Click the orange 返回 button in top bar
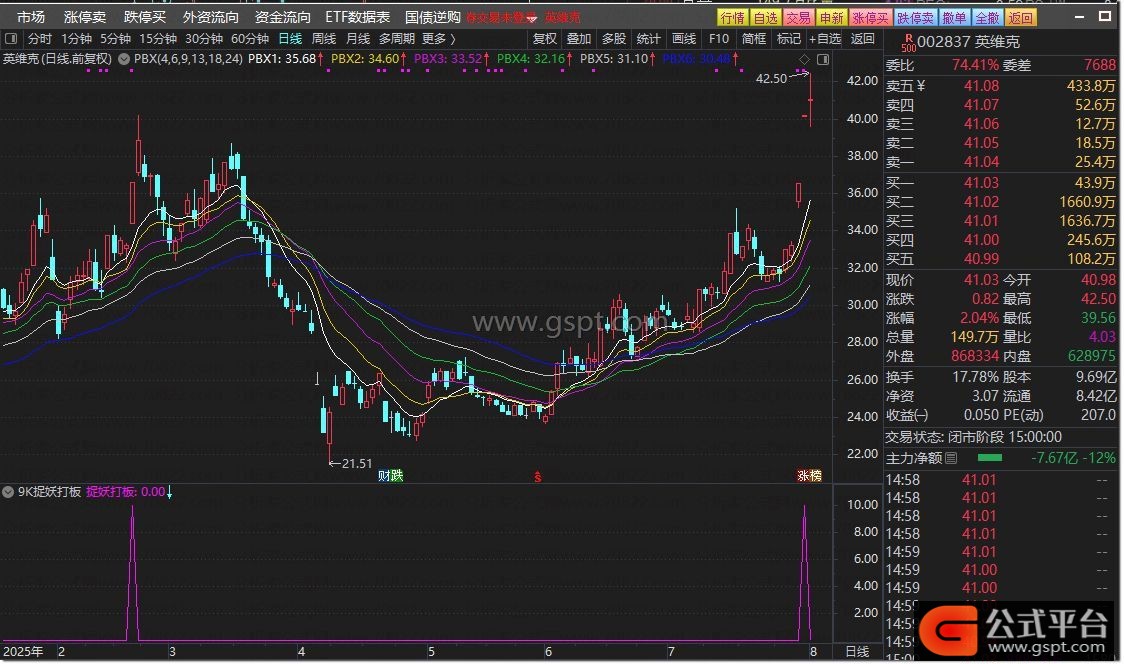 (x=1021, y=18)
